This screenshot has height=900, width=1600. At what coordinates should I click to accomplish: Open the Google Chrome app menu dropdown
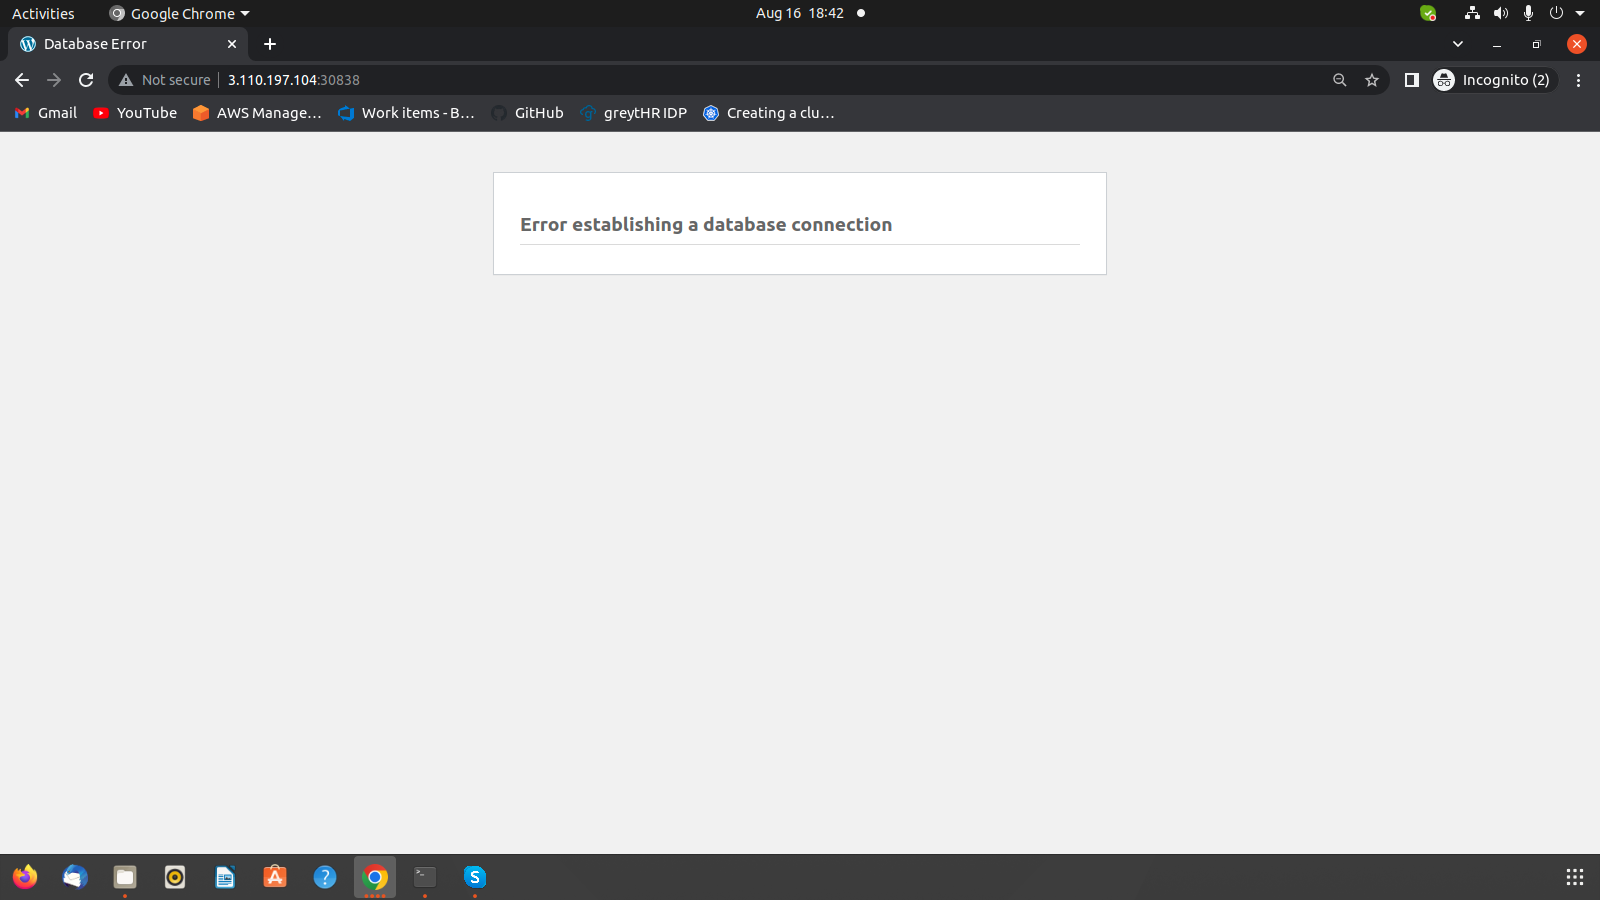[180, 13]
